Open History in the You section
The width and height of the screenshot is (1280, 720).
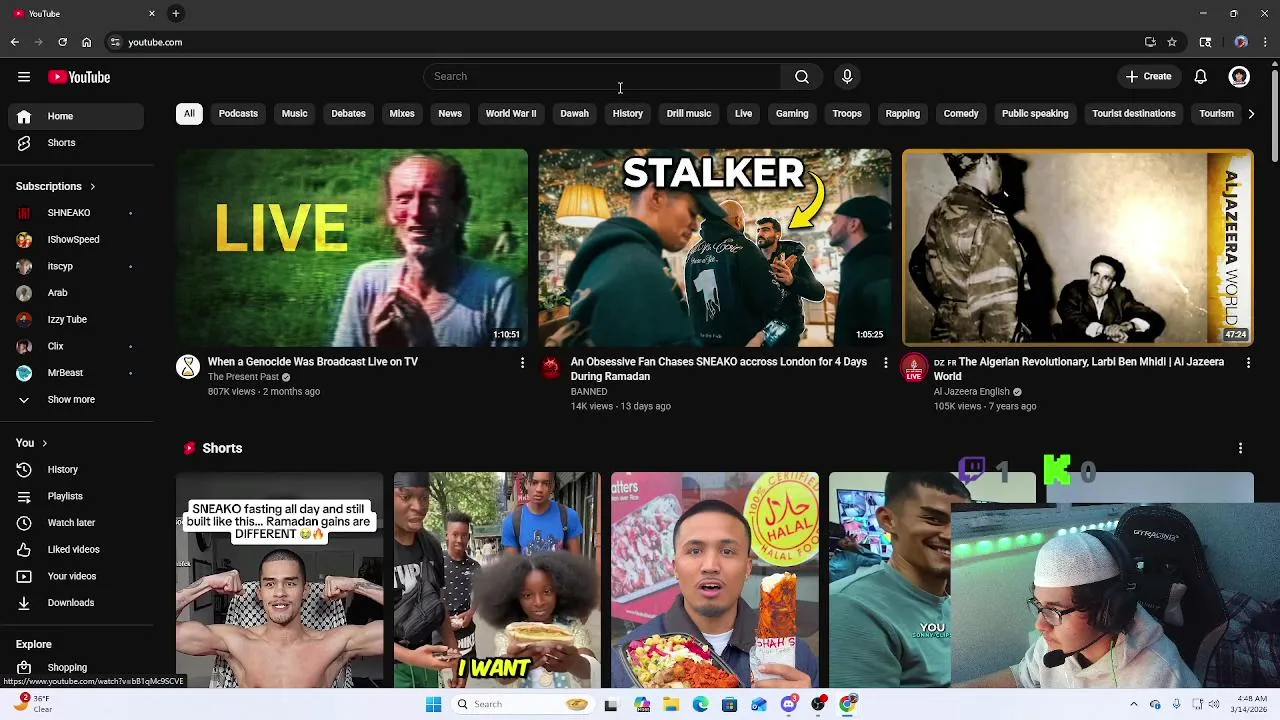pos(77,469)
